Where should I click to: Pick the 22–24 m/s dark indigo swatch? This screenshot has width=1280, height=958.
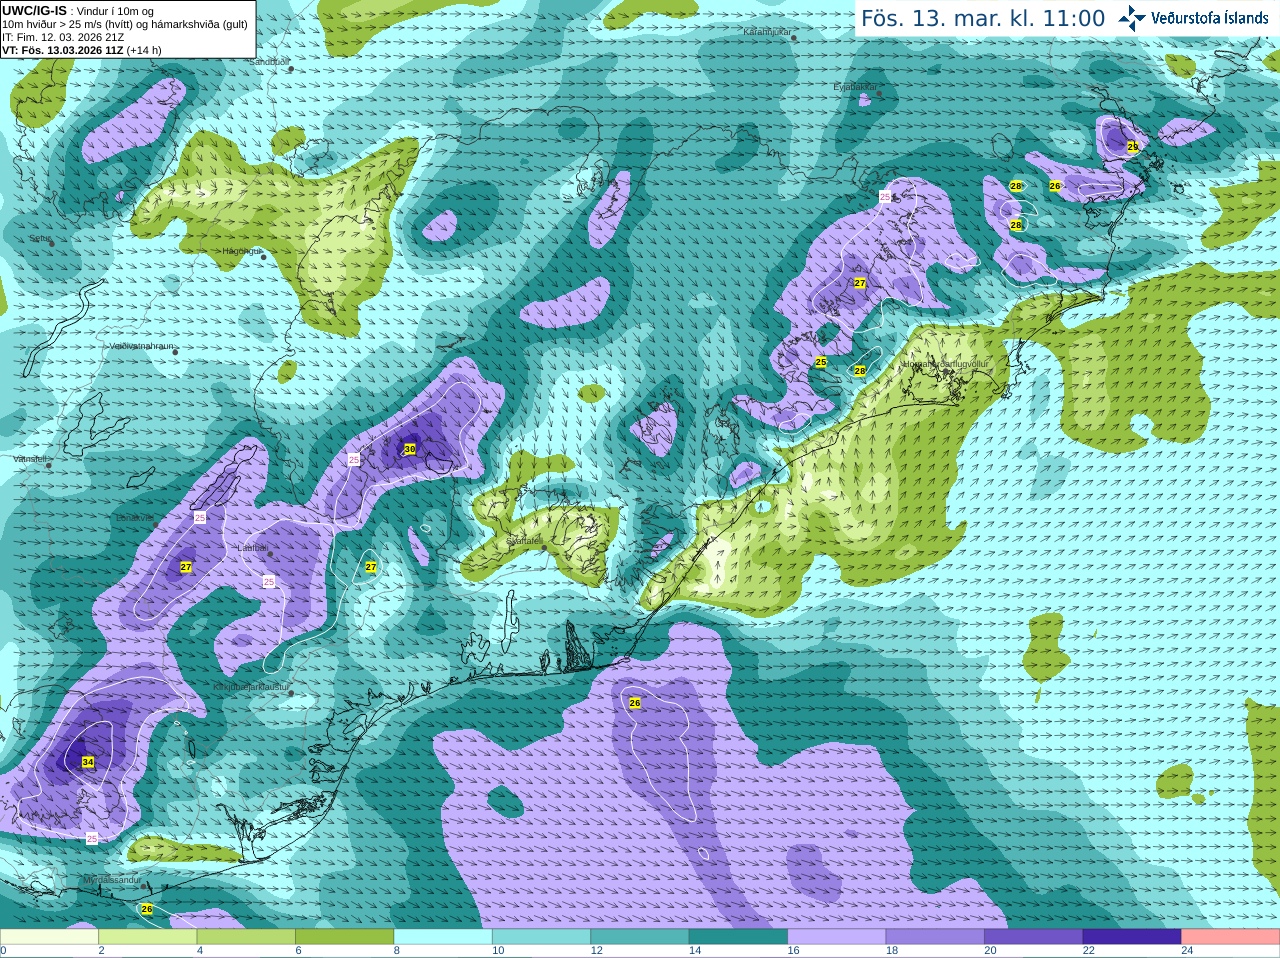pos(1132,937)
